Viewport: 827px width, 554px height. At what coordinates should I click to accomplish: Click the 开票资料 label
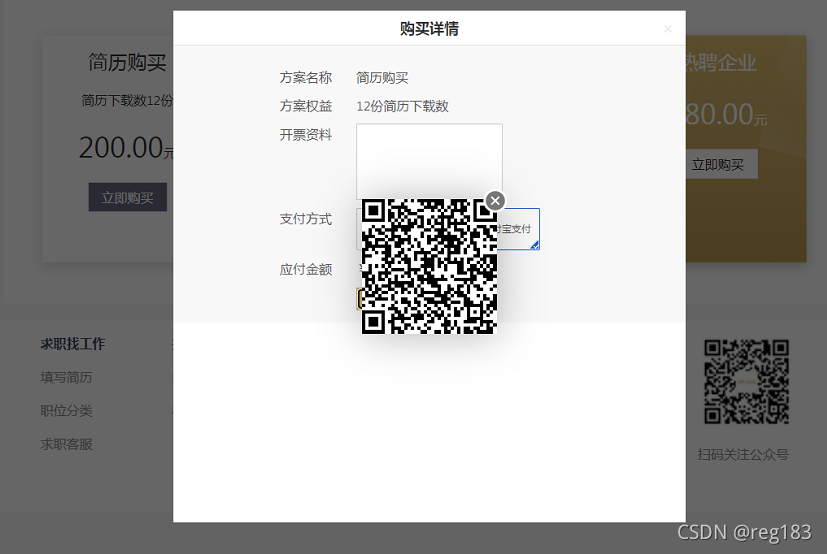[x=306, y=135]
